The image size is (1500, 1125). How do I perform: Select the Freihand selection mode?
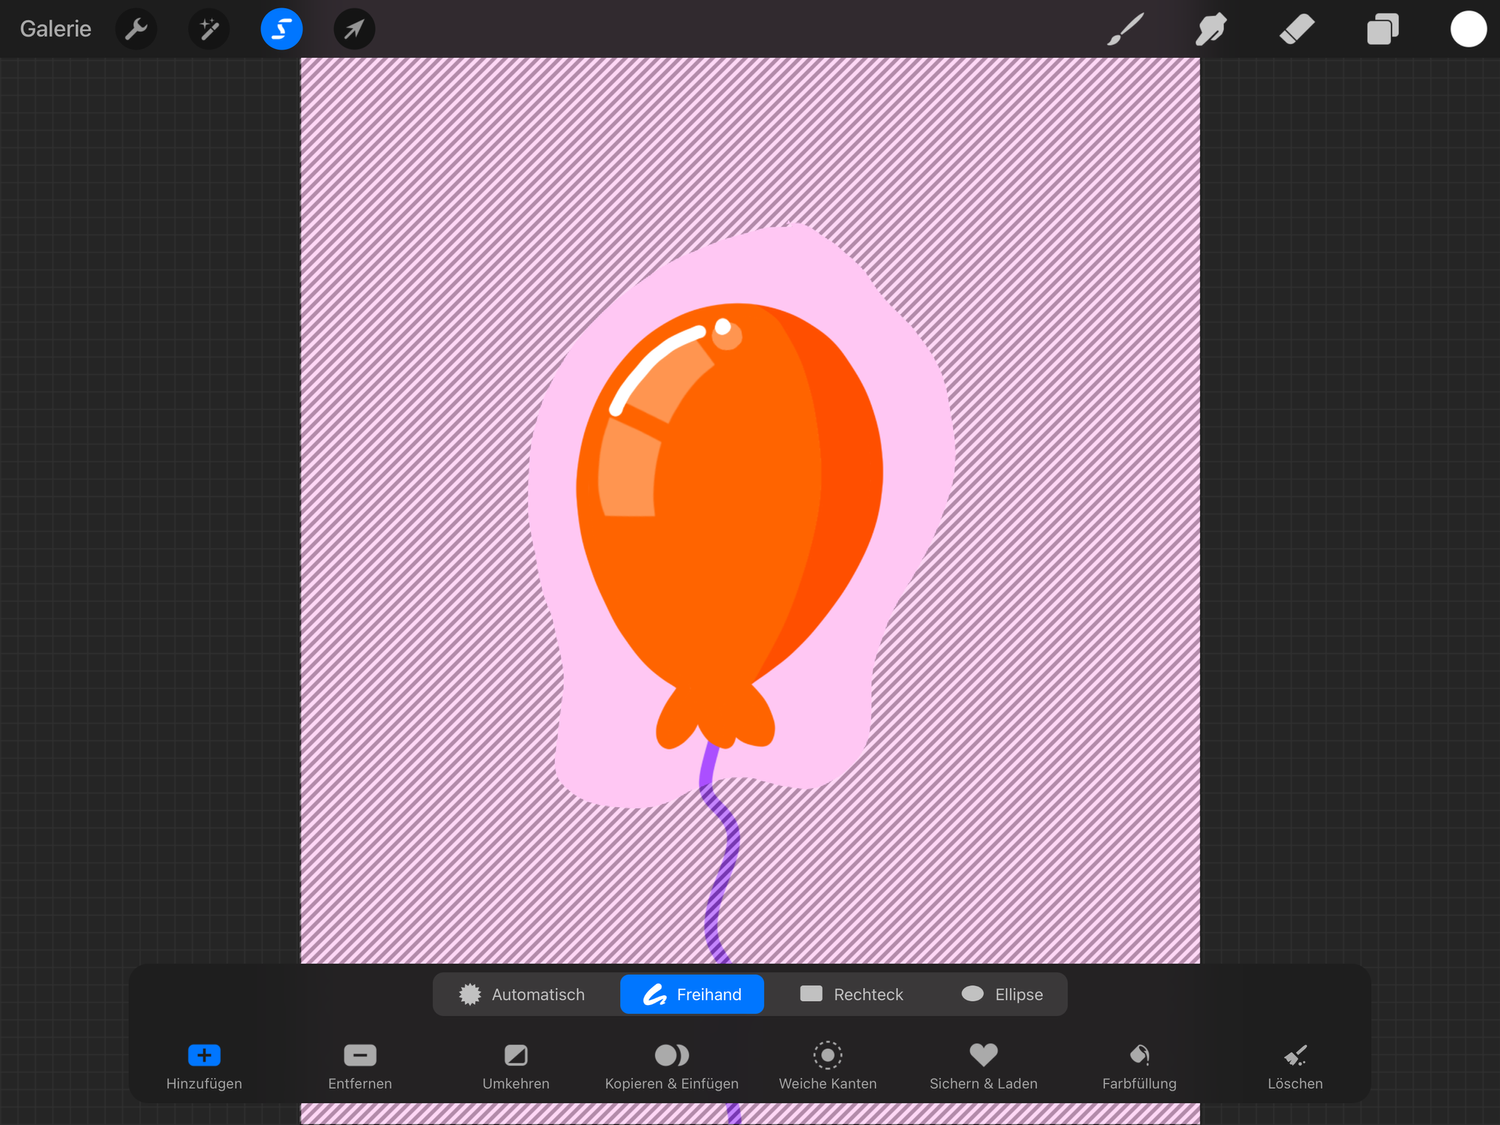[x=691, y=994]
